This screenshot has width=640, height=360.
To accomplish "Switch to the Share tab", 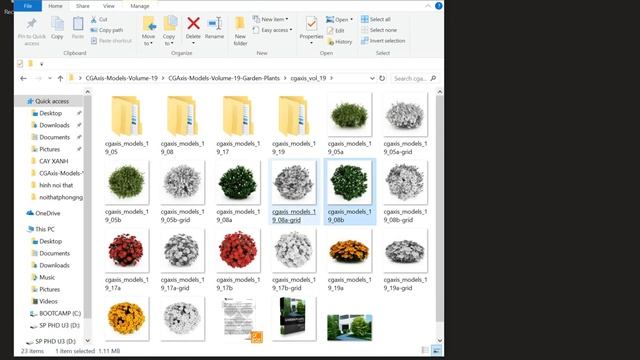I will [x=82, y=6].
